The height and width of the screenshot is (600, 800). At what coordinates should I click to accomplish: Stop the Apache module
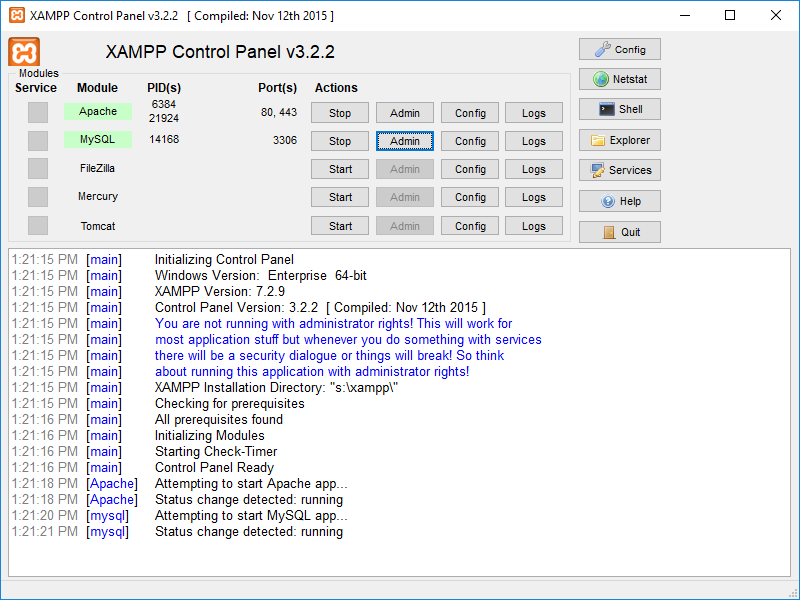click(x=339, y=112)
